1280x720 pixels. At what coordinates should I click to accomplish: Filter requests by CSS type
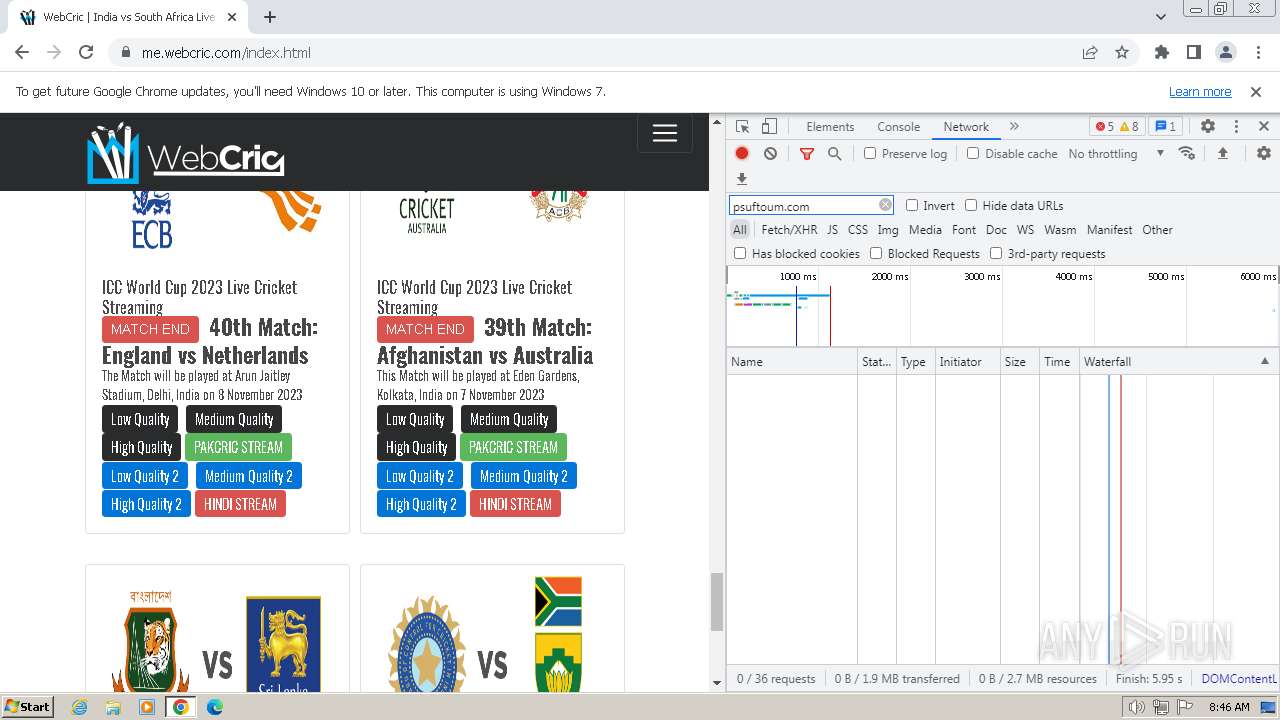(x=858, y=229)
